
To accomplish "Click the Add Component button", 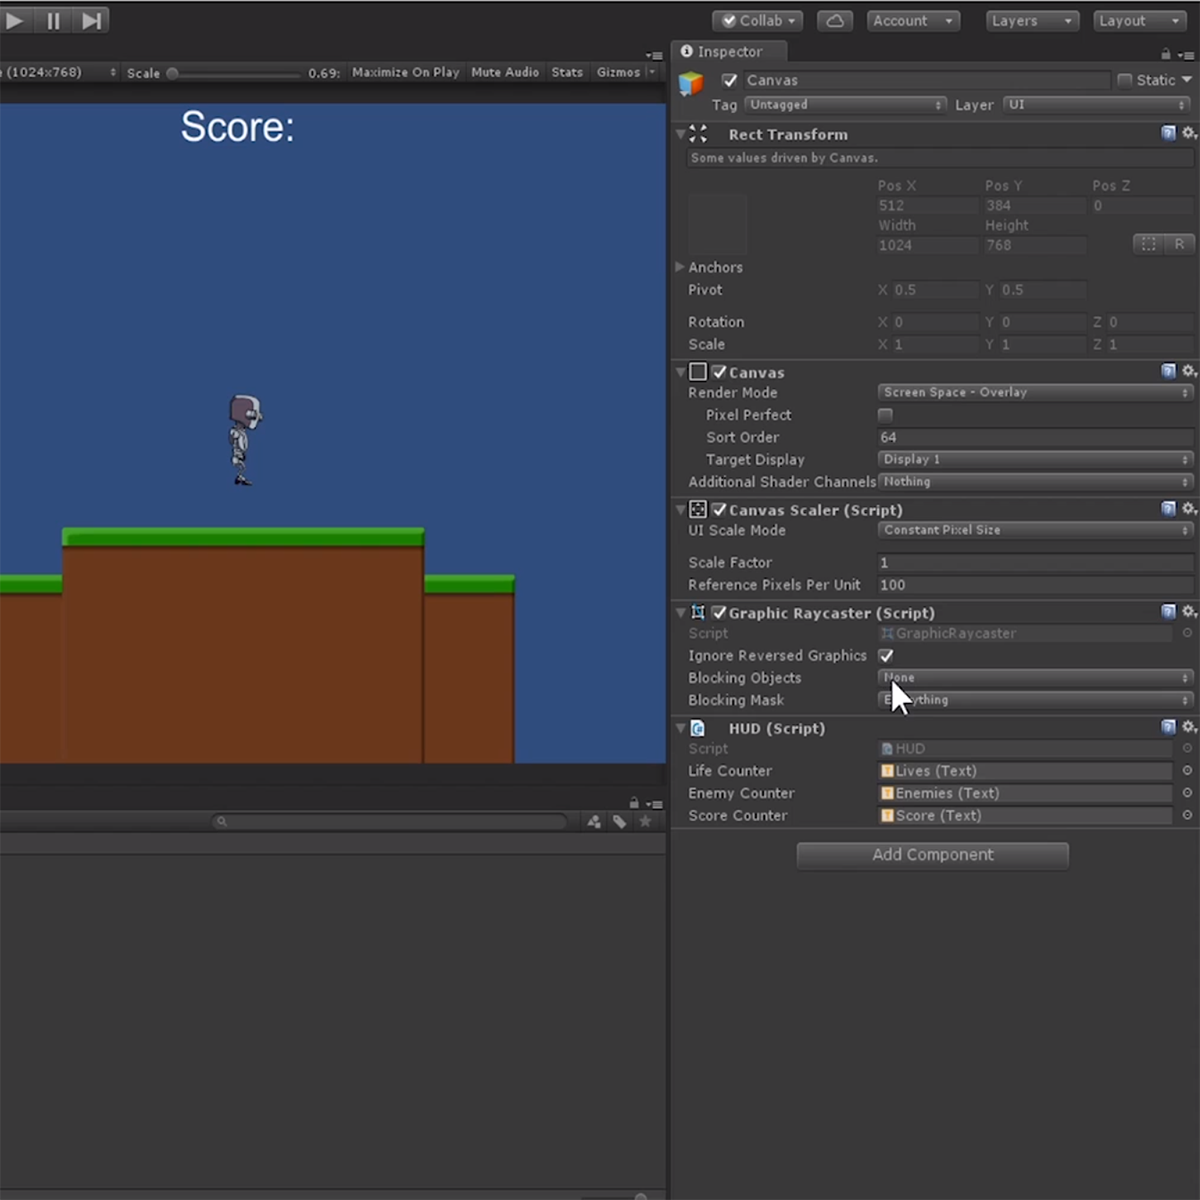I will (x=932, y=855).
